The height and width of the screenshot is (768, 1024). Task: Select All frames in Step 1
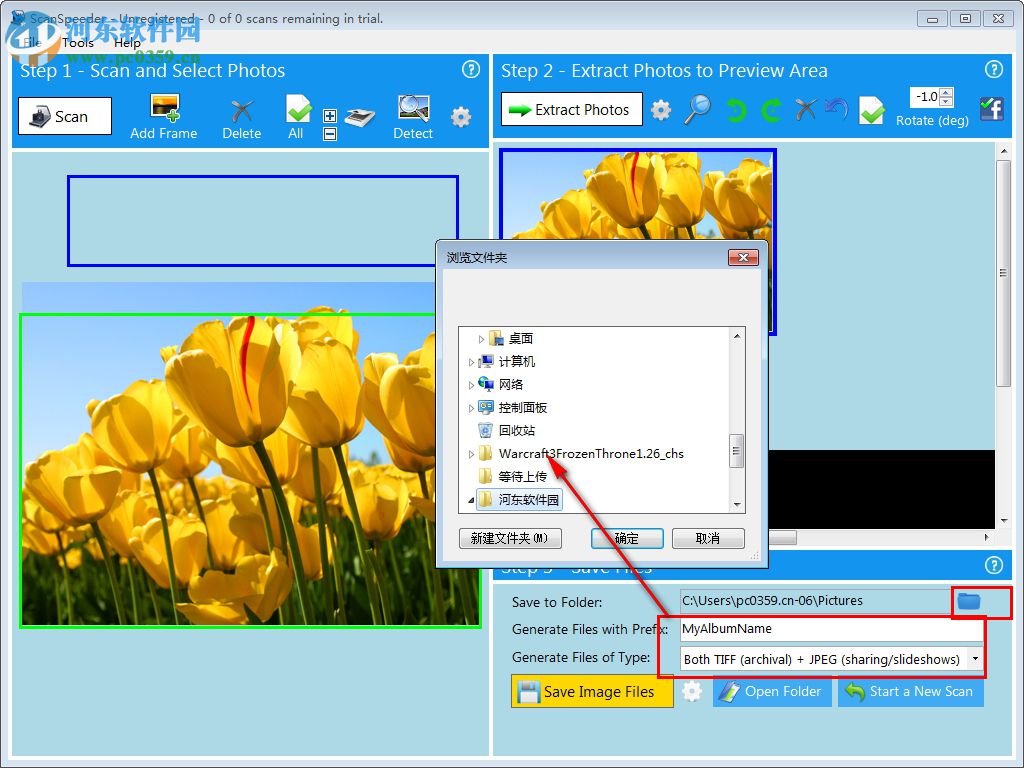coord(297,117)
